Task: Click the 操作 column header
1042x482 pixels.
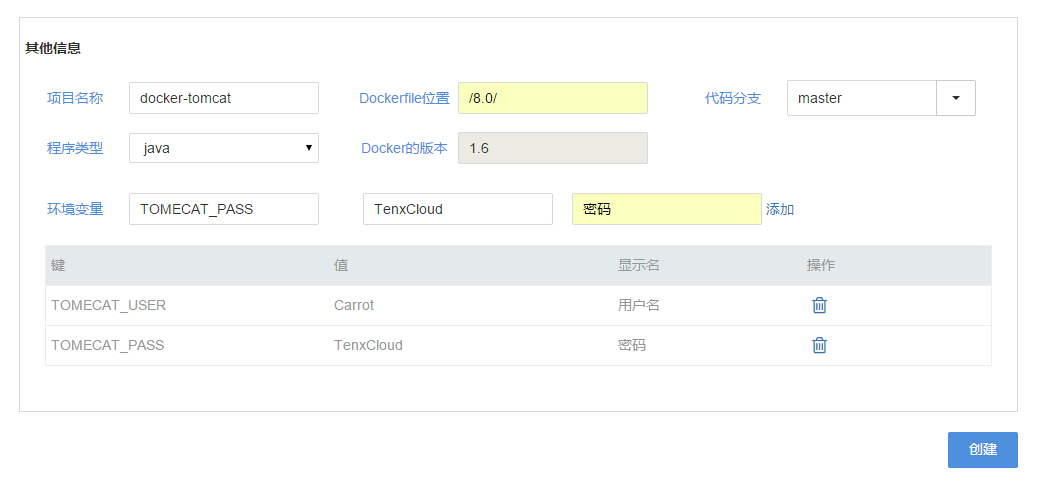Action: (x=821, y=265)
